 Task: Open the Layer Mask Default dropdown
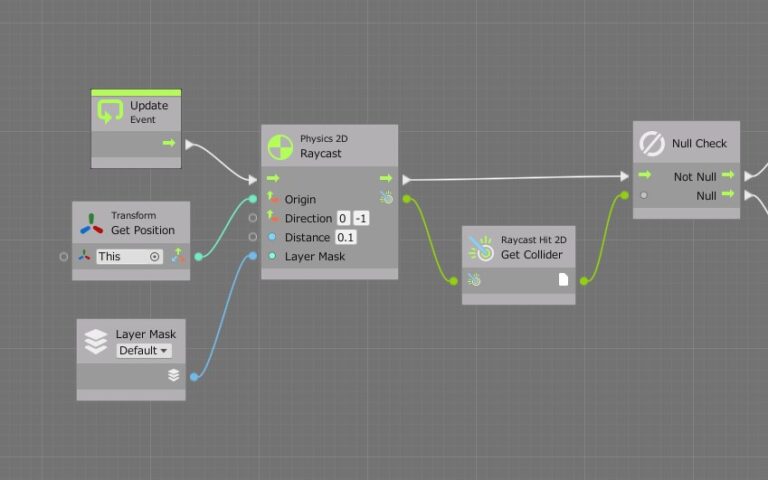[144, 351]
